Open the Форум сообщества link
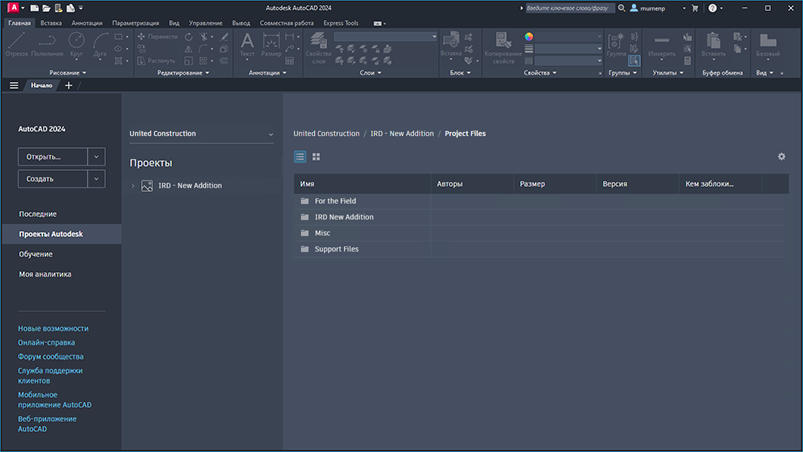 coord(51,357)
